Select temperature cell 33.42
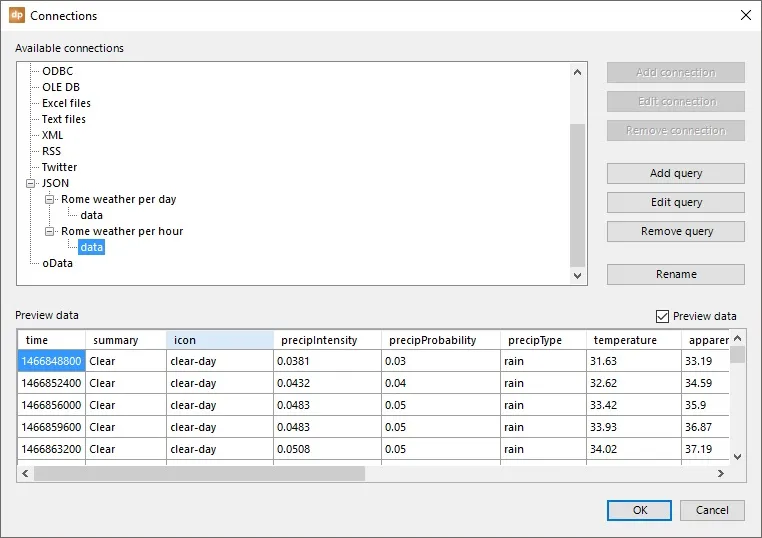 point(634,405)
